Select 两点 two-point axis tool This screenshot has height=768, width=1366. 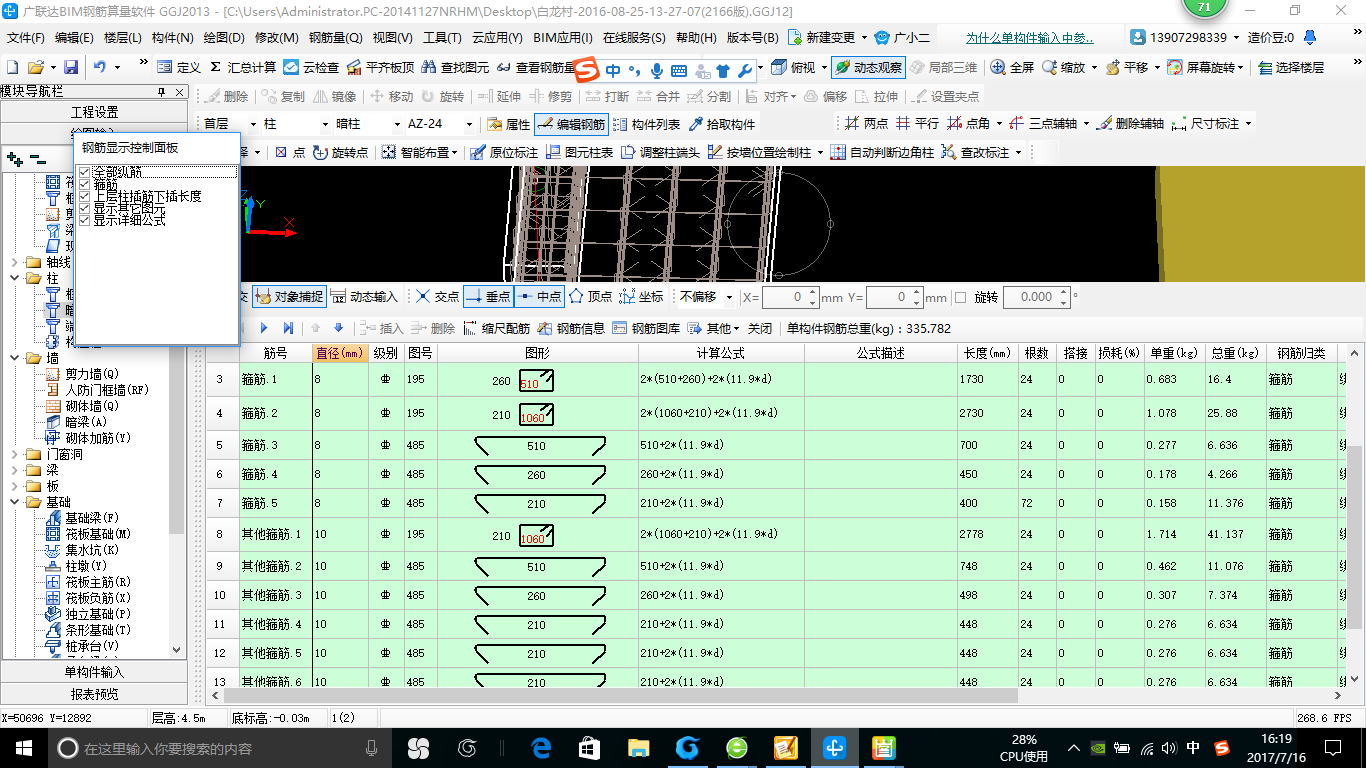tap(866, 124)
